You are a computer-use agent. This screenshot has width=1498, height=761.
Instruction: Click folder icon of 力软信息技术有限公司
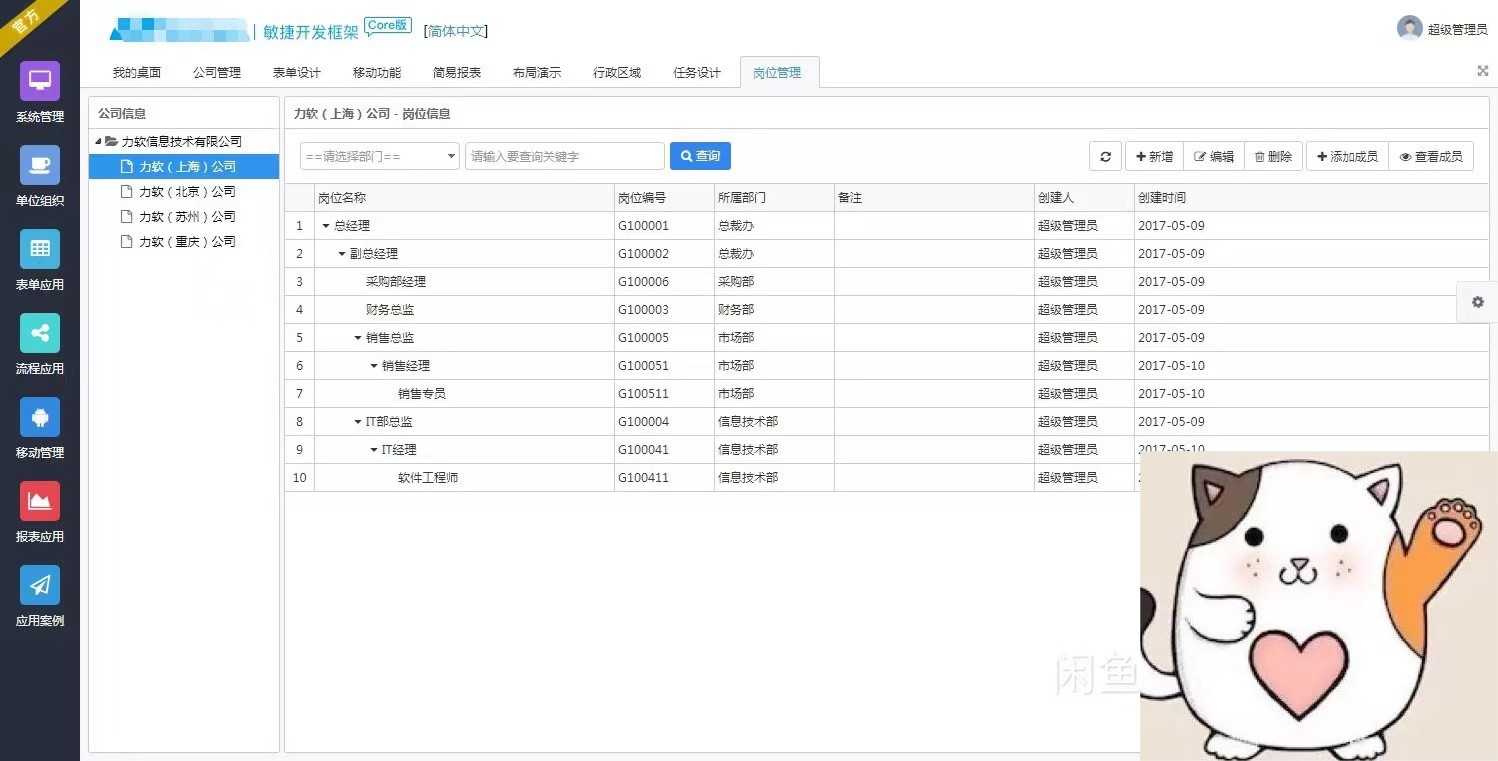click(x=112, y=141)
